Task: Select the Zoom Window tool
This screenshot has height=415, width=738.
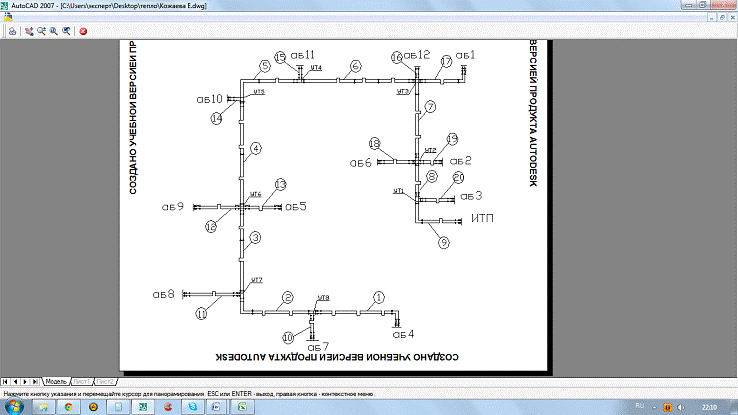Action: point(54,32)
